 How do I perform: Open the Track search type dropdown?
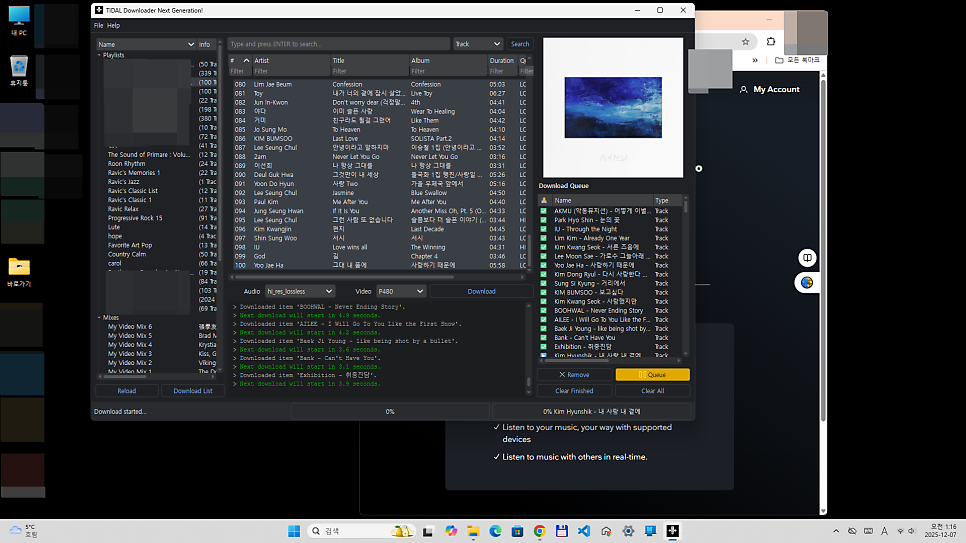click(477, 44)
